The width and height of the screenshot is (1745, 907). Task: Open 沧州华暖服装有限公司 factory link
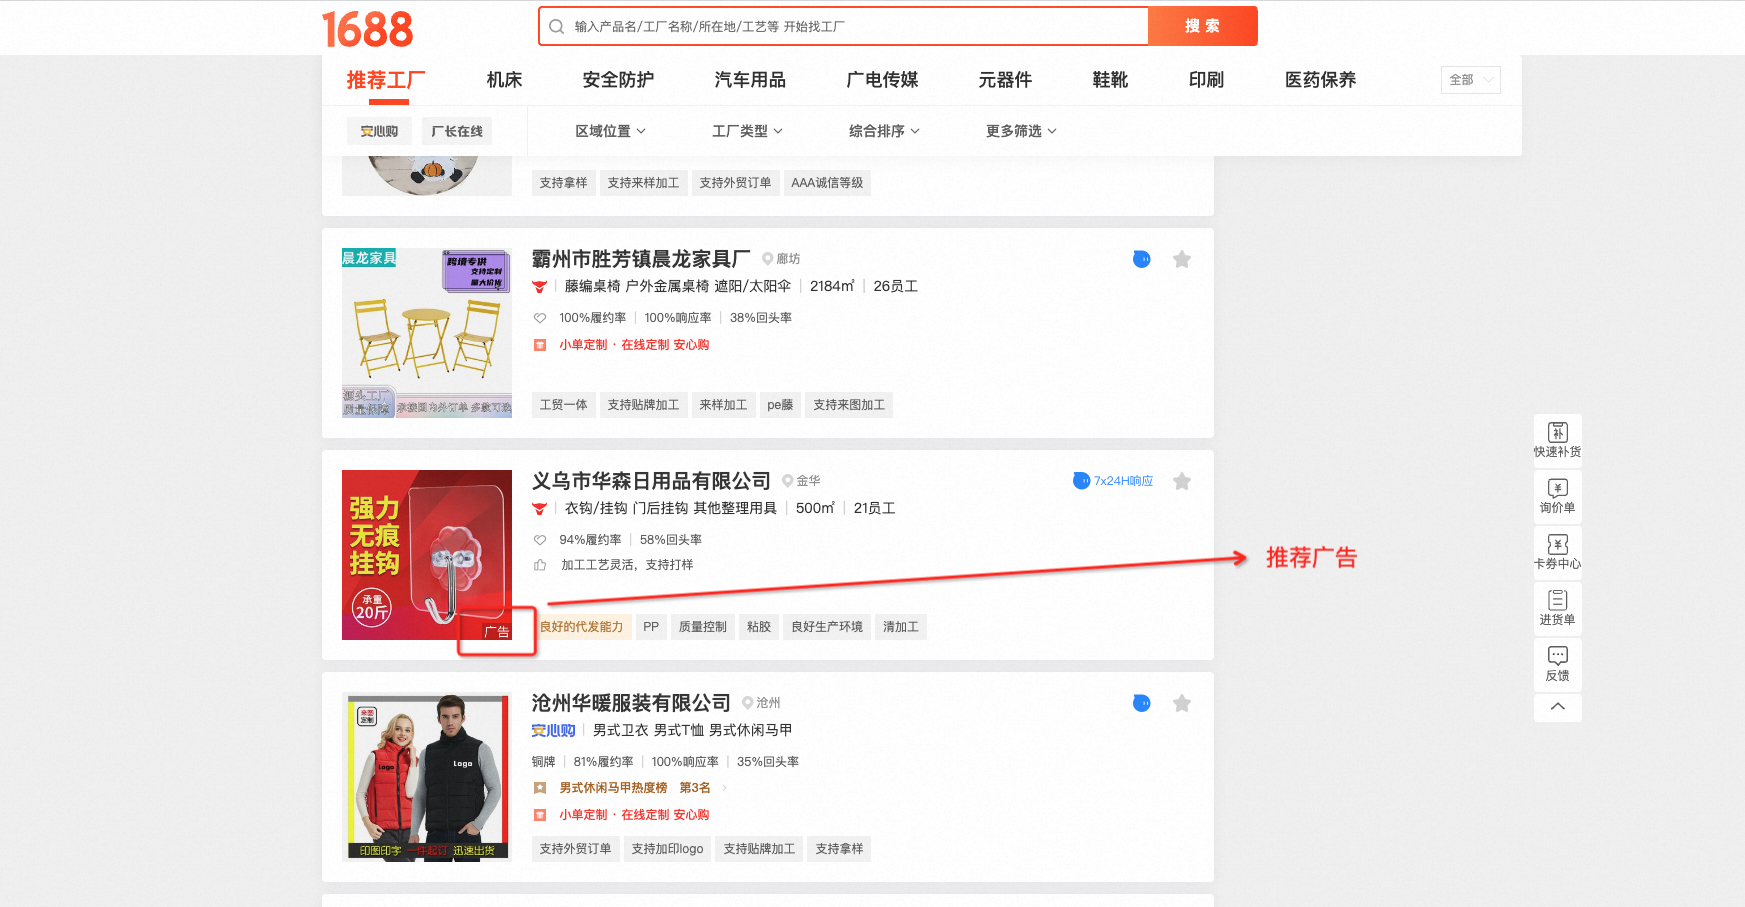[631, 703]
